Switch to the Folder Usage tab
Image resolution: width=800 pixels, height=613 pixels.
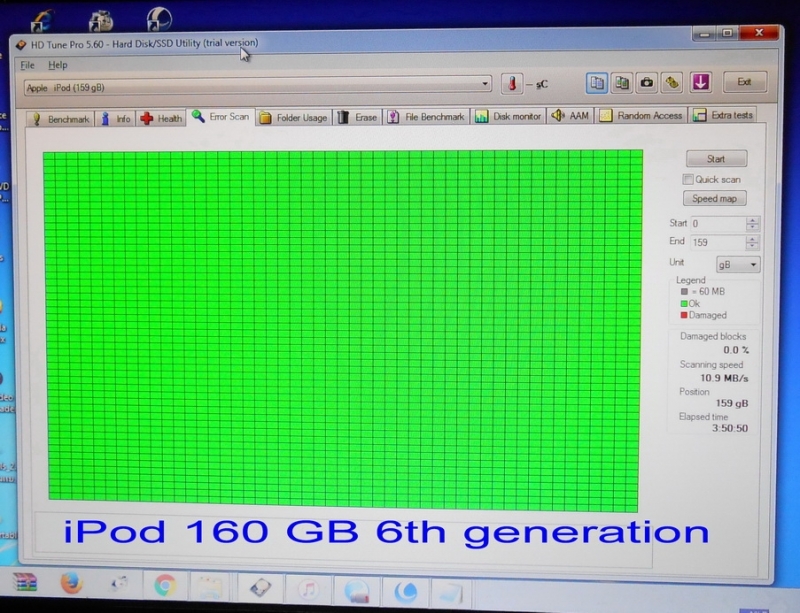pos(293,118)
